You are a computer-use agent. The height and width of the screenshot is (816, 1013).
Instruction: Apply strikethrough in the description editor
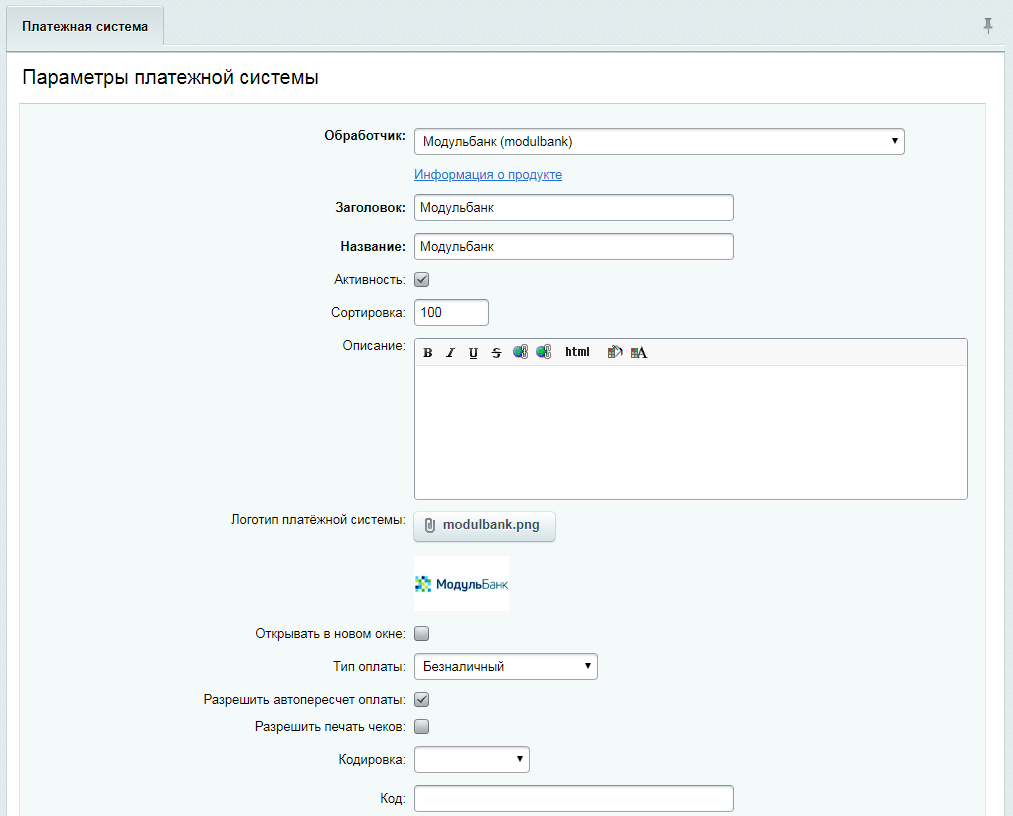pyautogui.click(x=496, y=352)
